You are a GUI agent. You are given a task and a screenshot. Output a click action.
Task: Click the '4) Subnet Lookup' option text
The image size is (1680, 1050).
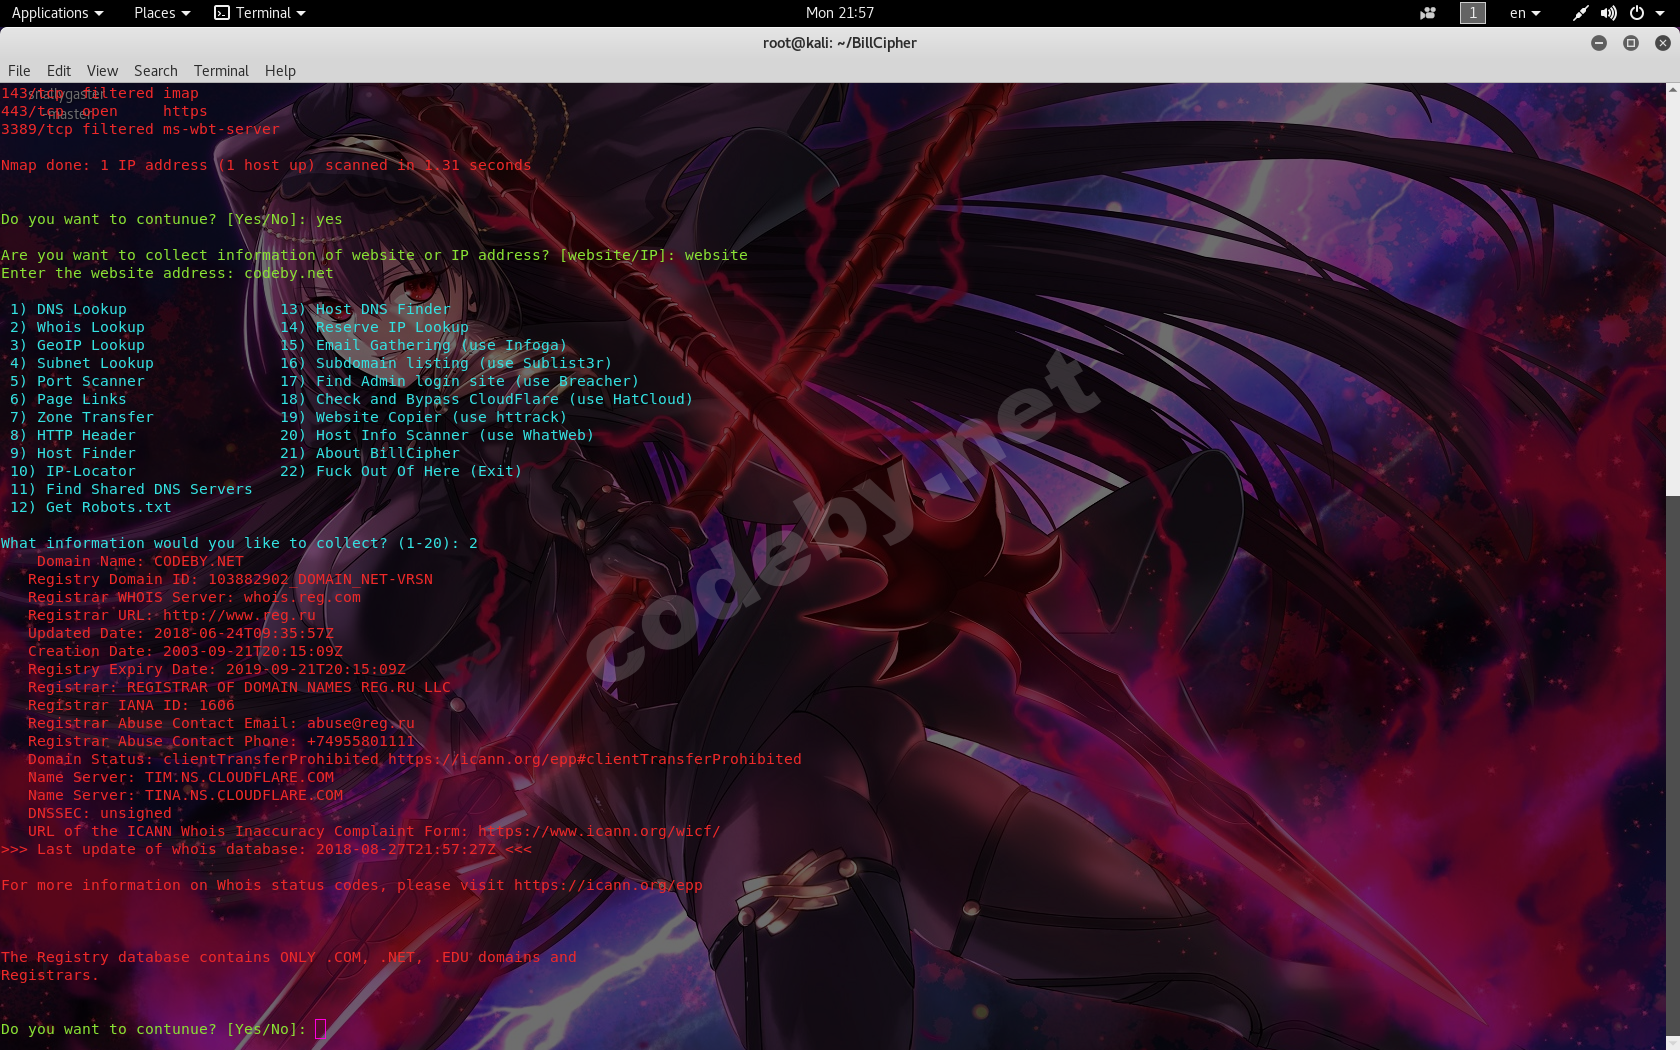point(82,363)
